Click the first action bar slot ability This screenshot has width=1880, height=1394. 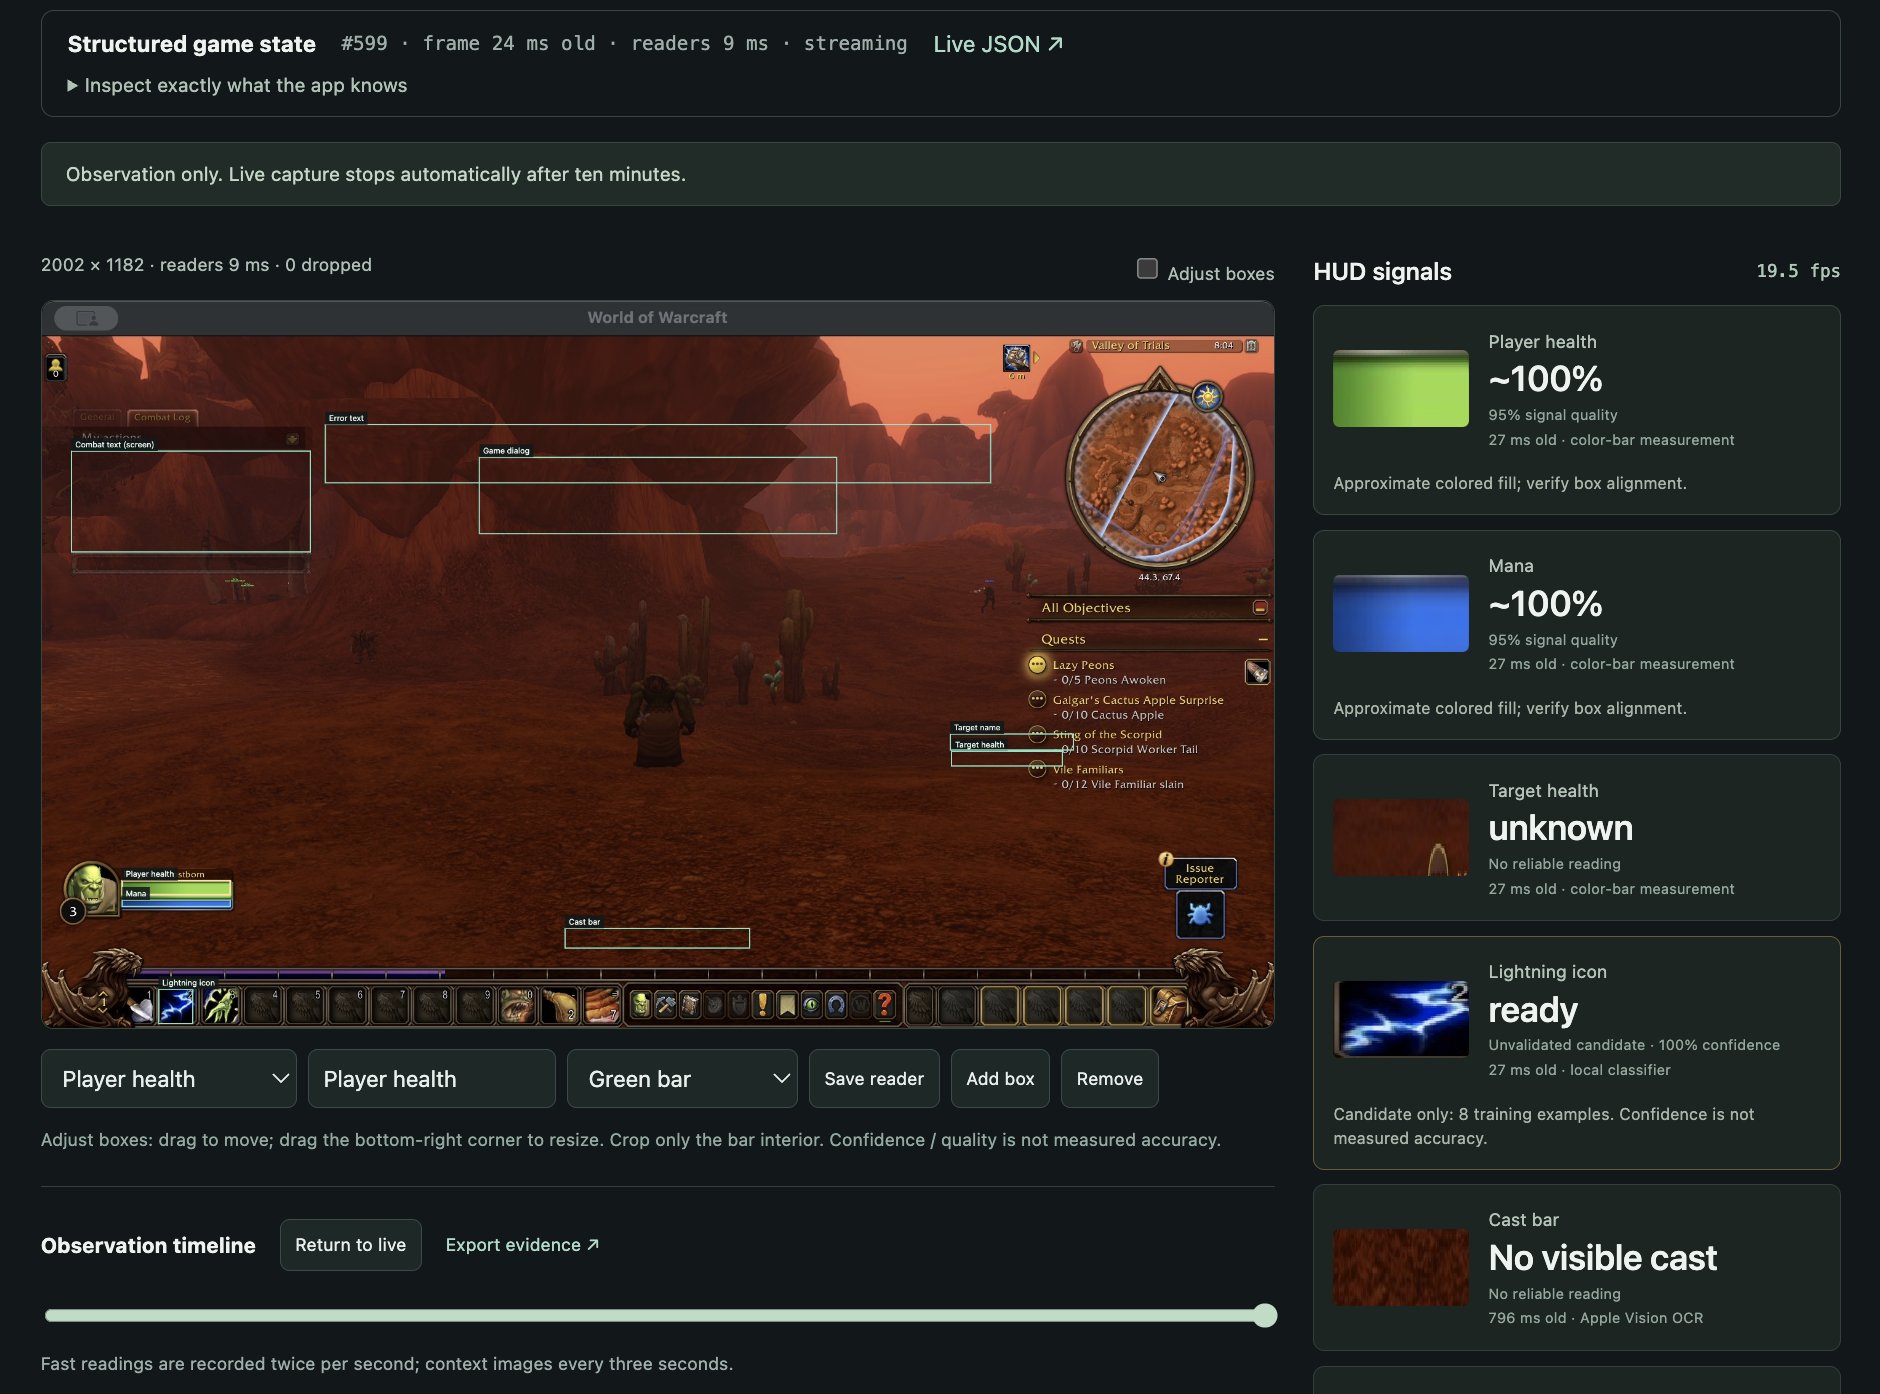tap(141, 1007)
